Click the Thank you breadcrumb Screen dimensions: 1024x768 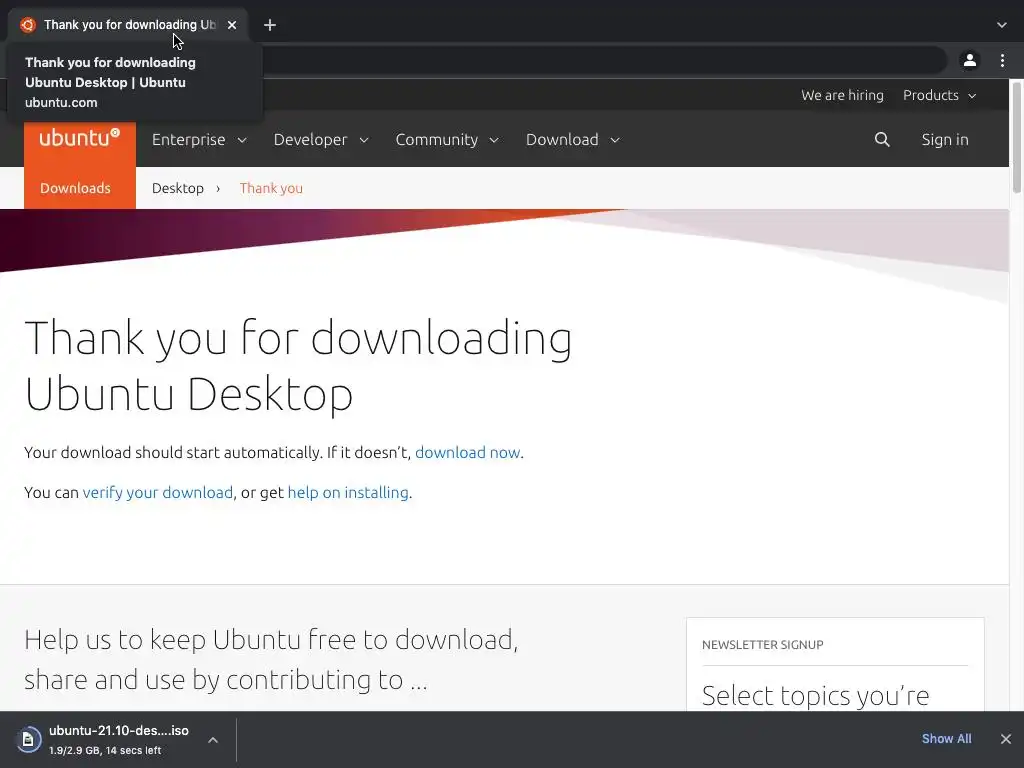pyautogui.click(x=271, y=188)
